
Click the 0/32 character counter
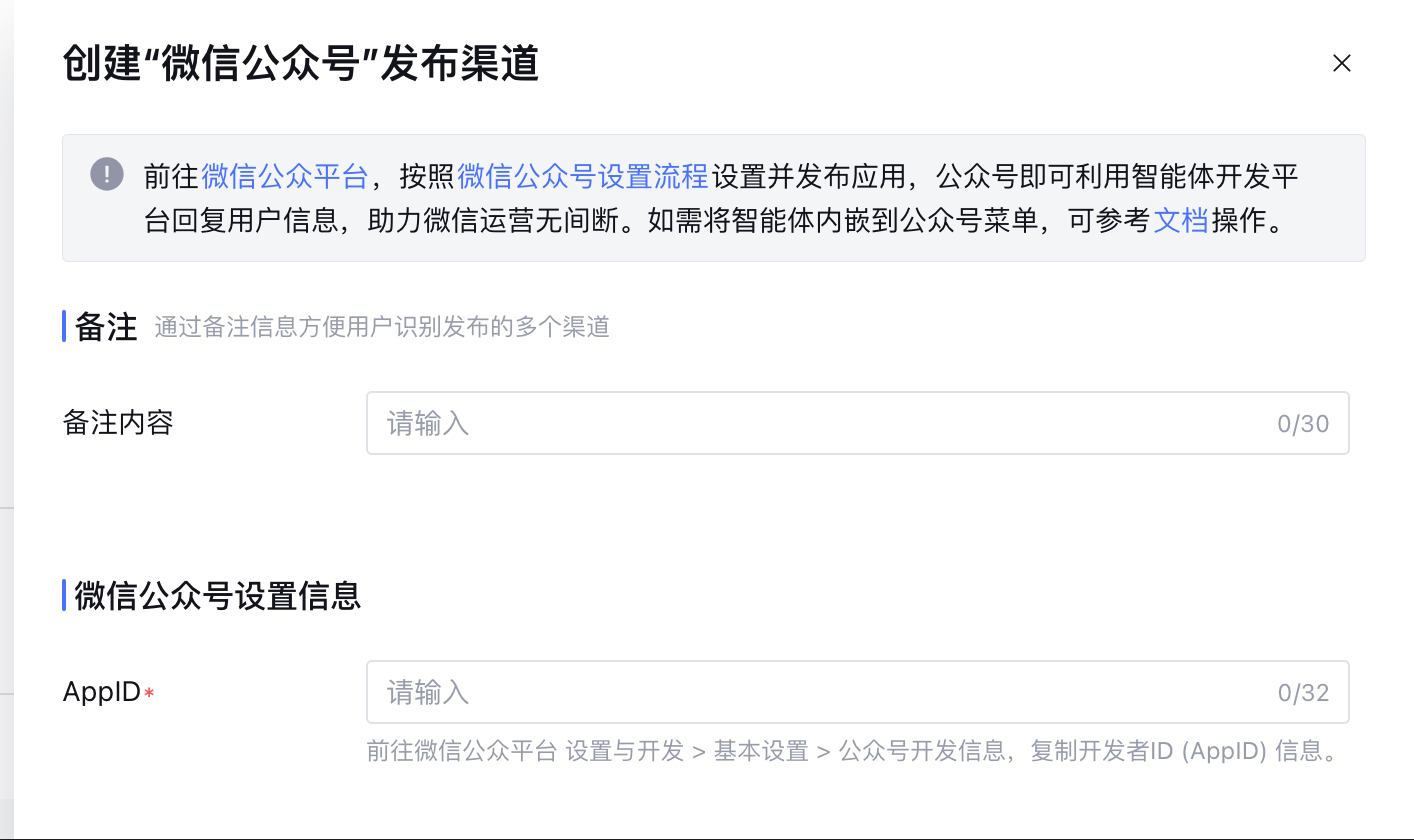[x=1303, y=693]
